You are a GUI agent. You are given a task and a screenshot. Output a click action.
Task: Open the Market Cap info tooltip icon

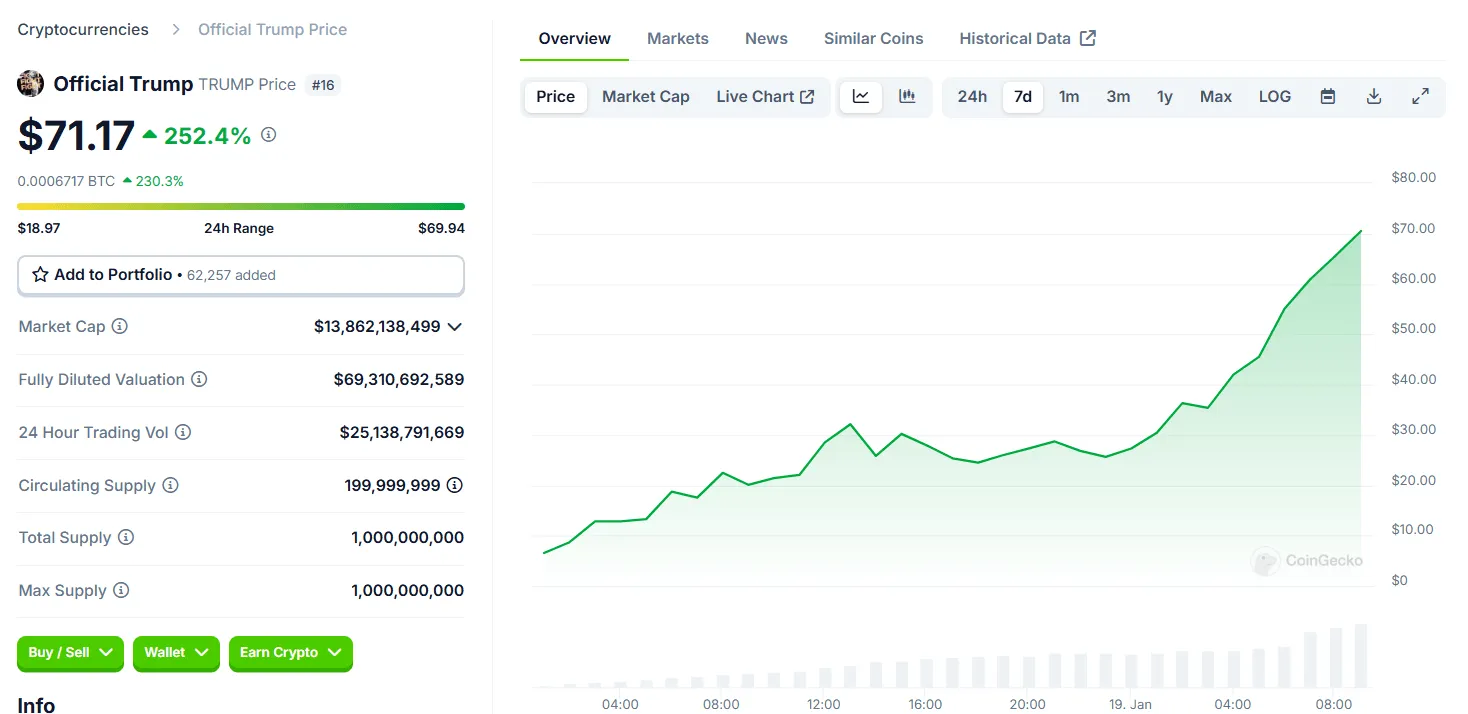(120, 327)
